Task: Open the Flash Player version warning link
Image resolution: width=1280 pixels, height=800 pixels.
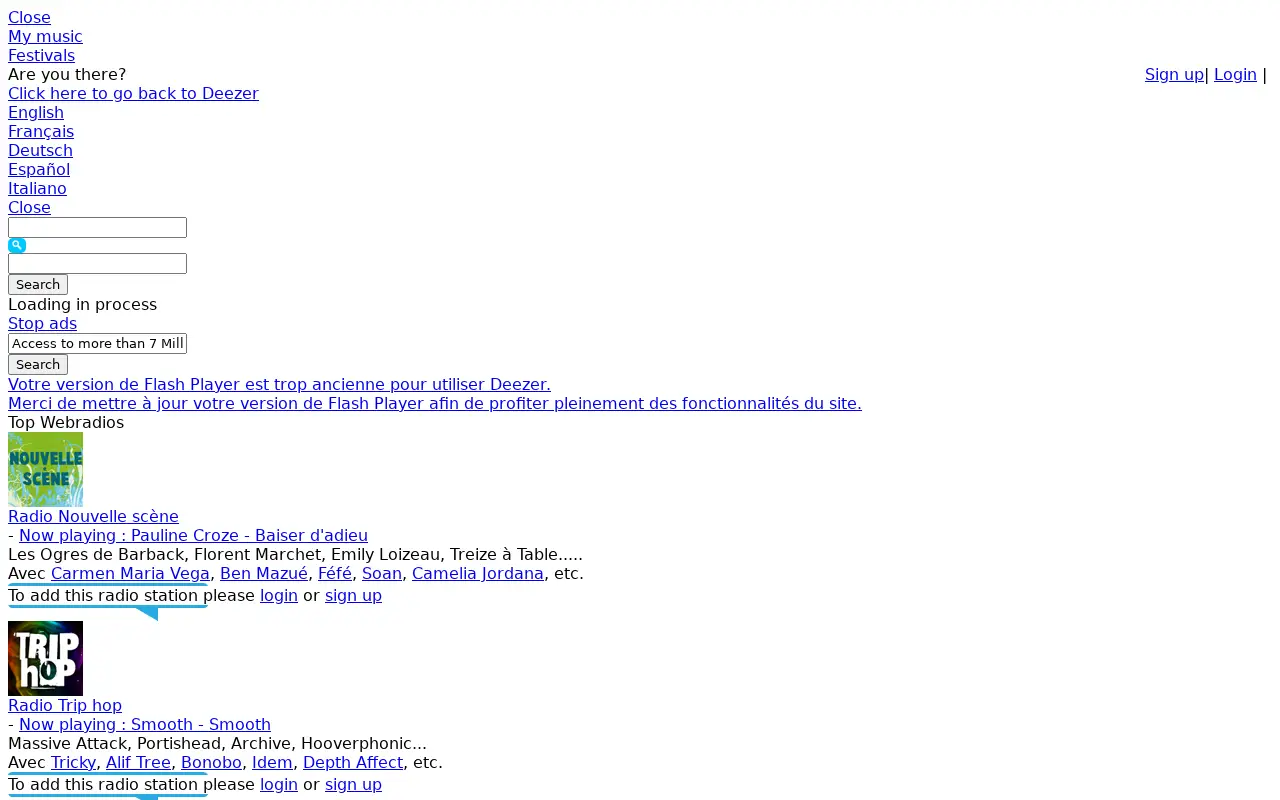Action: 279,384
